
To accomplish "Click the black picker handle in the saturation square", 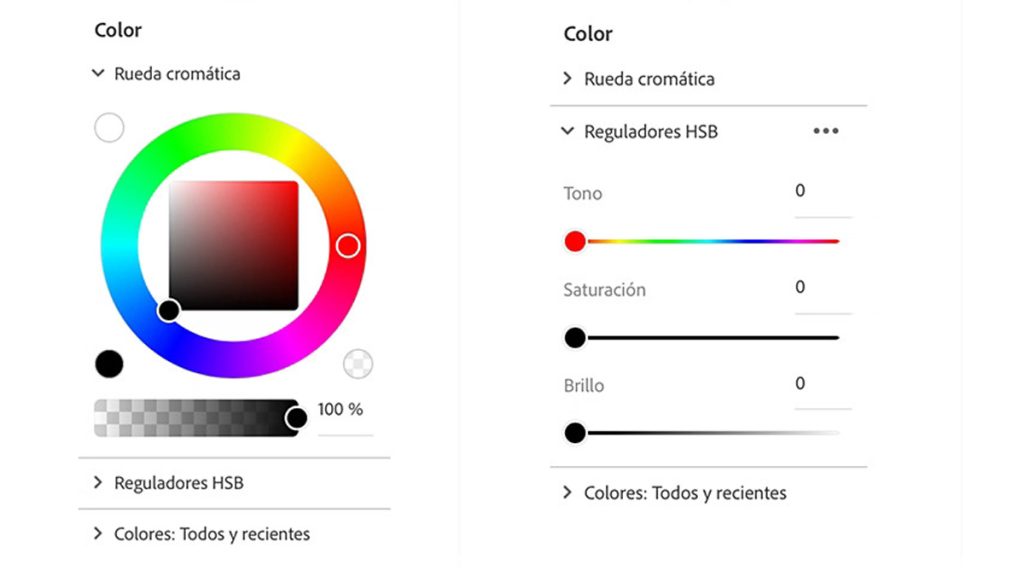I will (169, 310).
